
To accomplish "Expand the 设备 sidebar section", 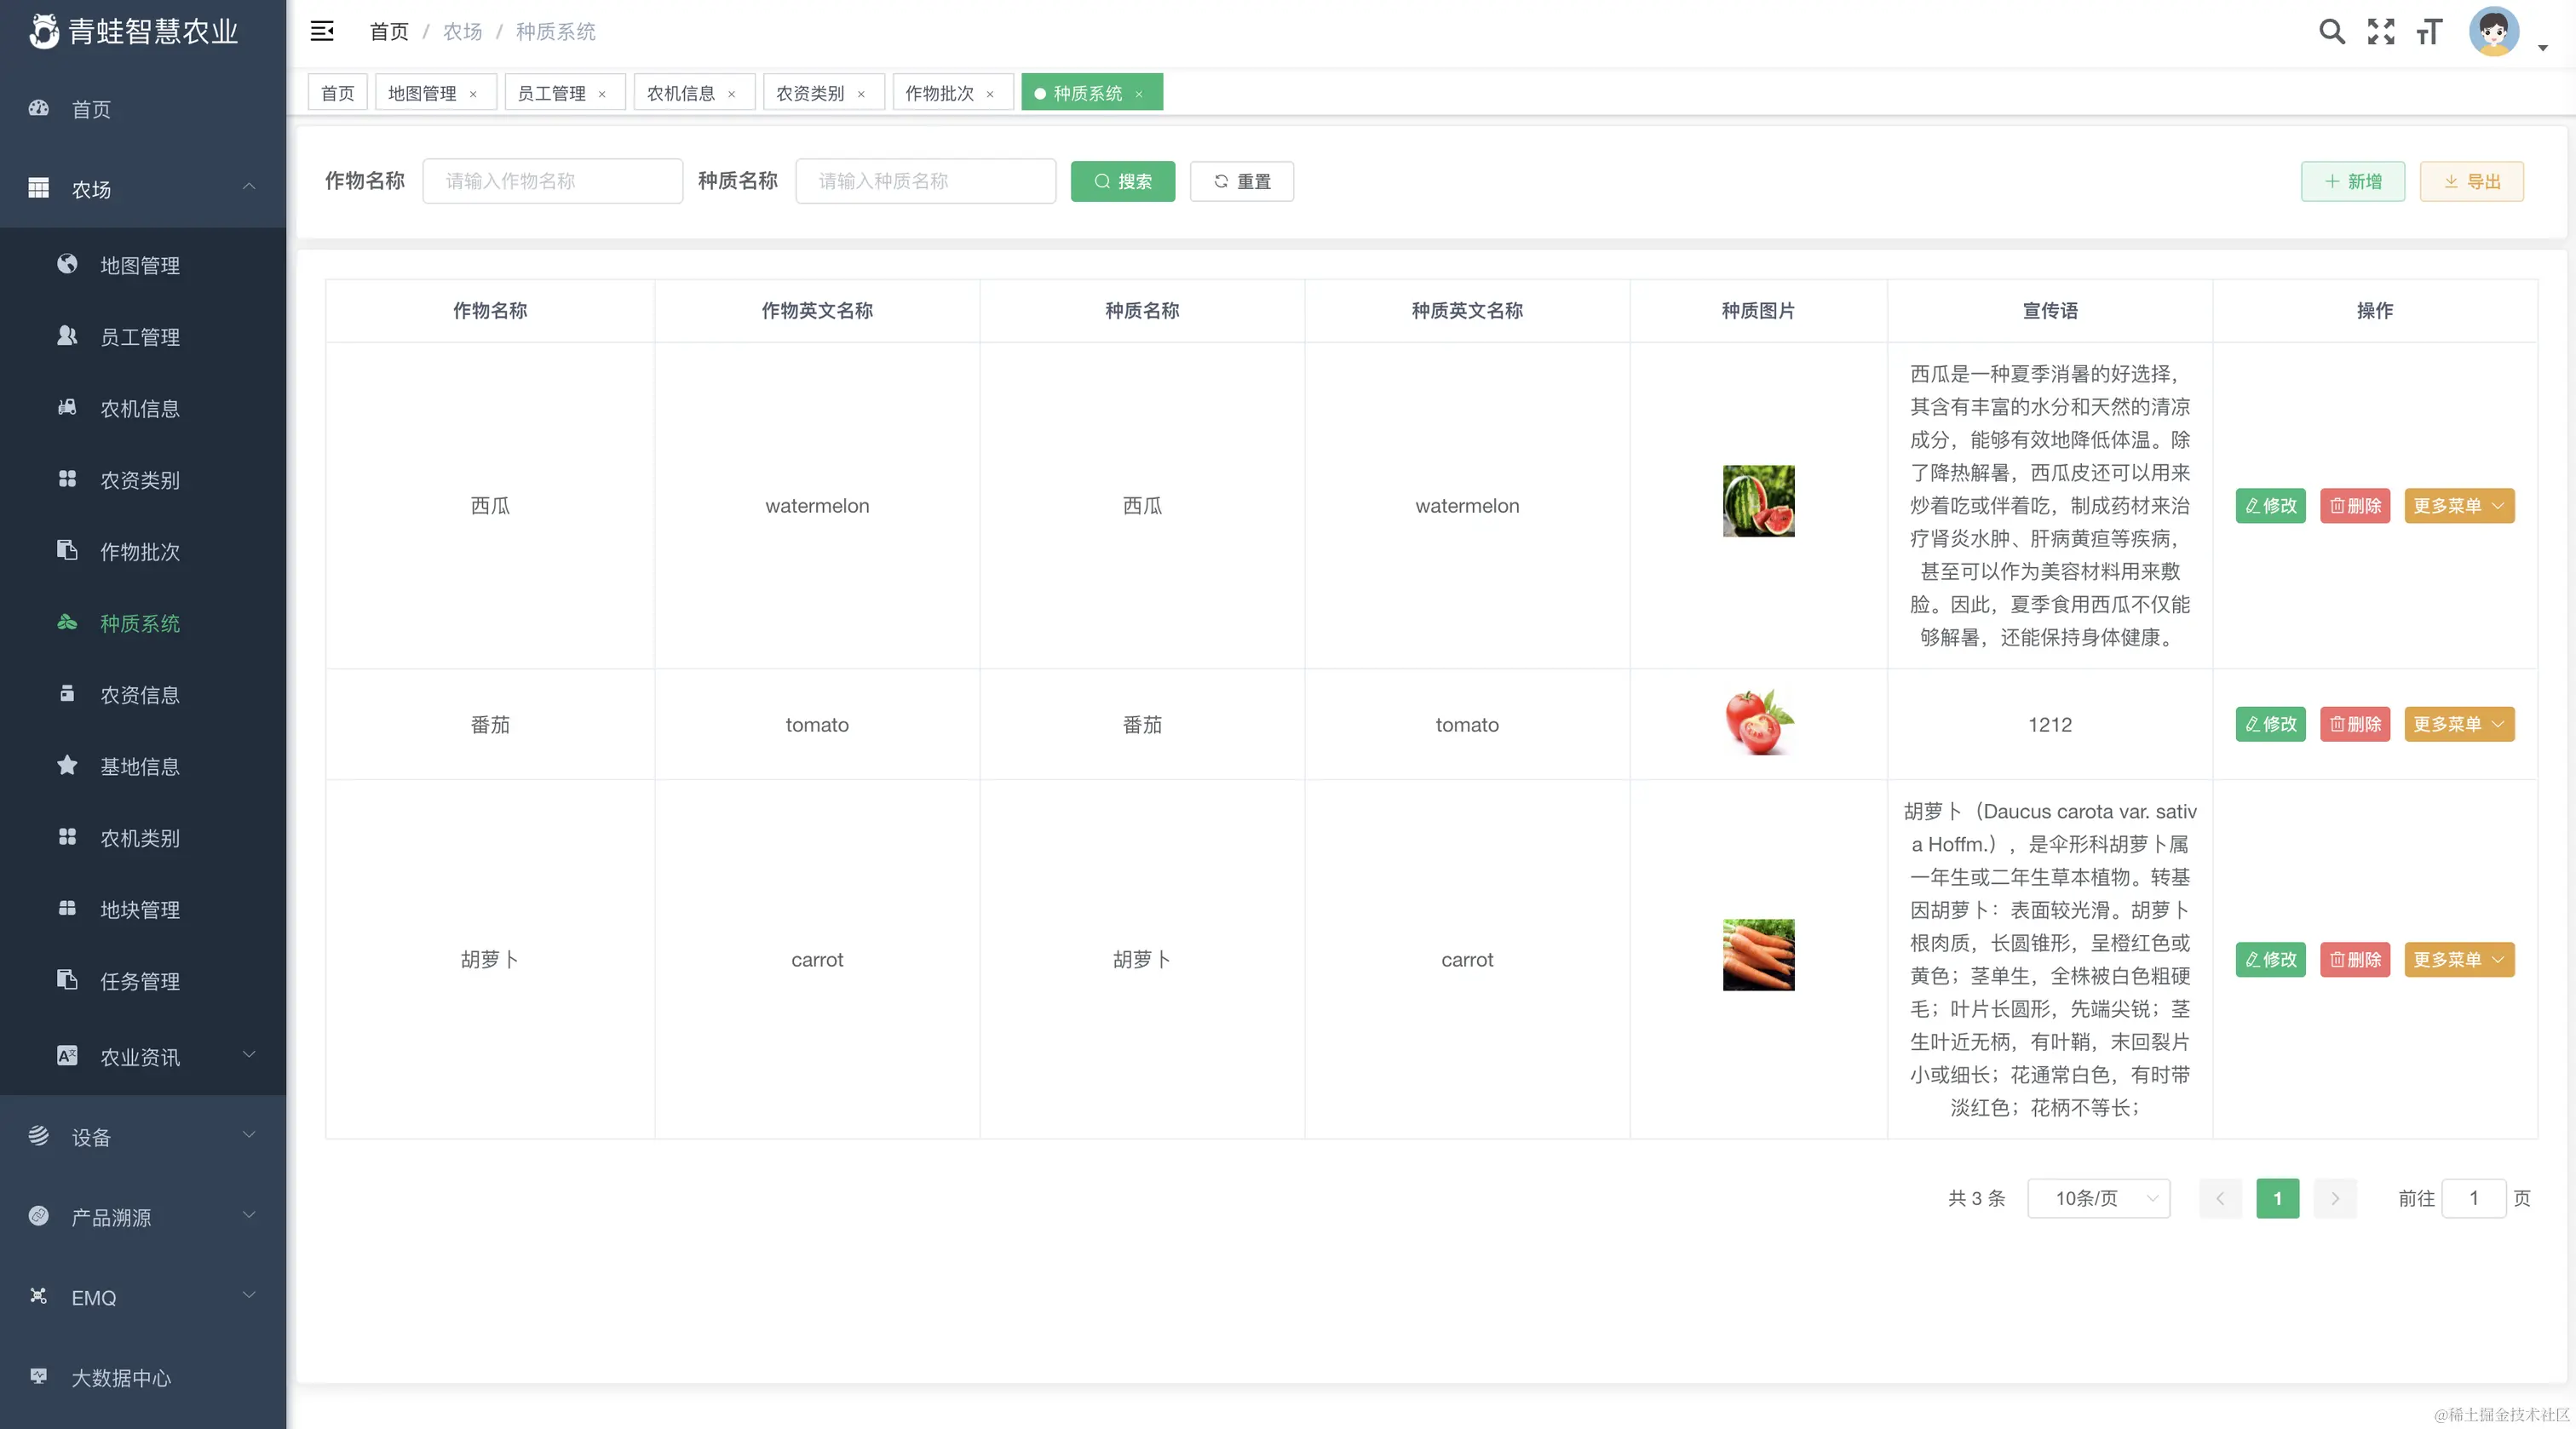I will coord(91,1136).
